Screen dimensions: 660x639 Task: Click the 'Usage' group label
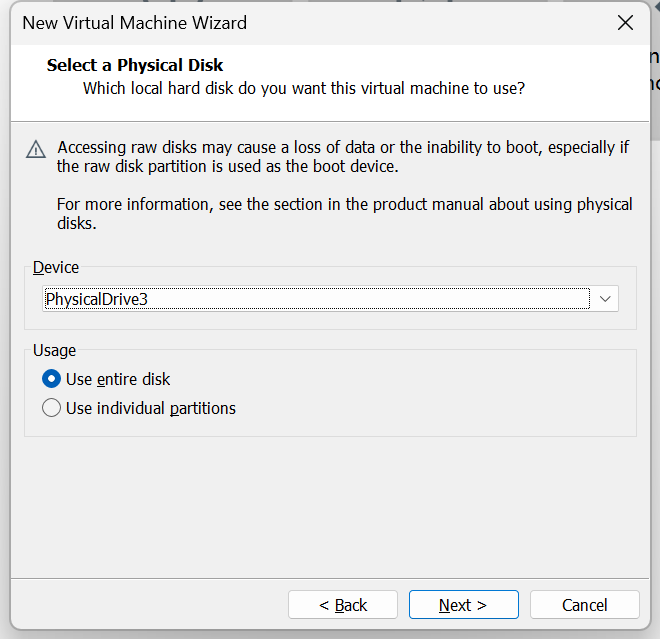(x=54, y=351)
